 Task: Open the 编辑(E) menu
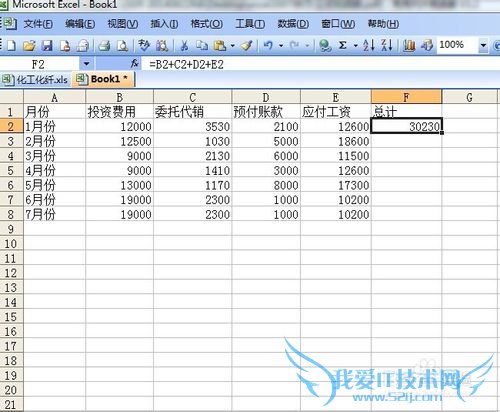click(80, 24)
